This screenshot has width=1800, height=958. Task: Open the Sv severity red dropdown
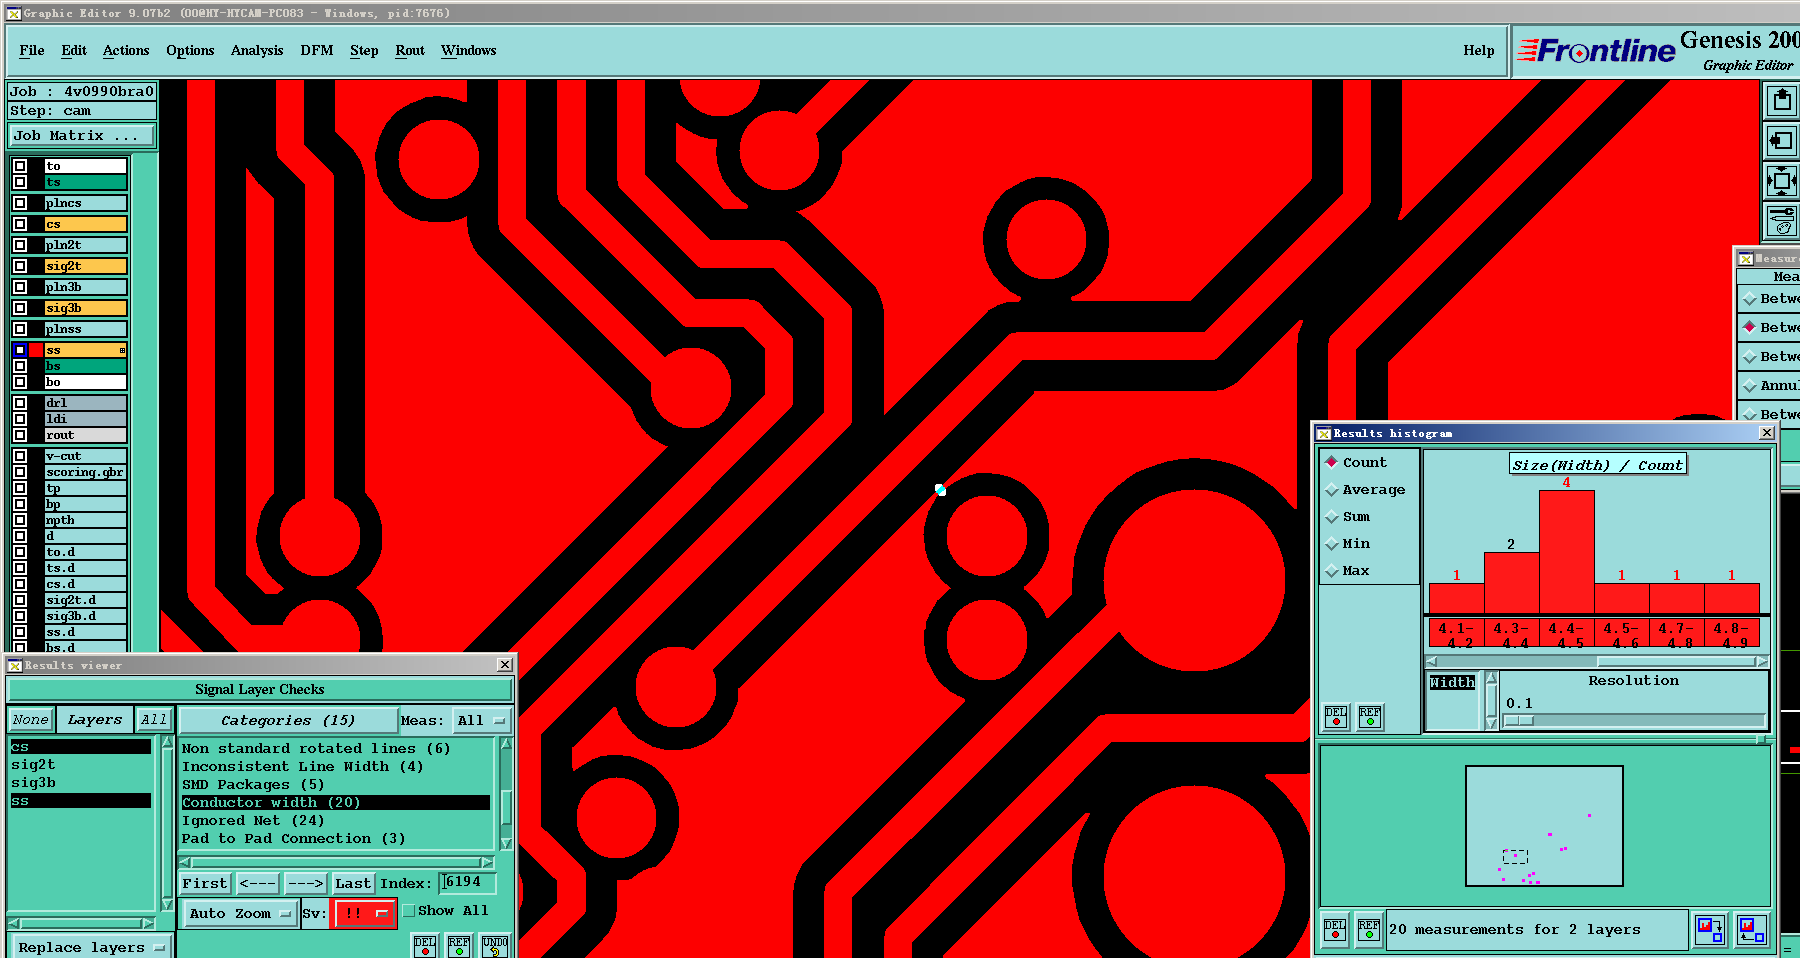click(364, 913)
